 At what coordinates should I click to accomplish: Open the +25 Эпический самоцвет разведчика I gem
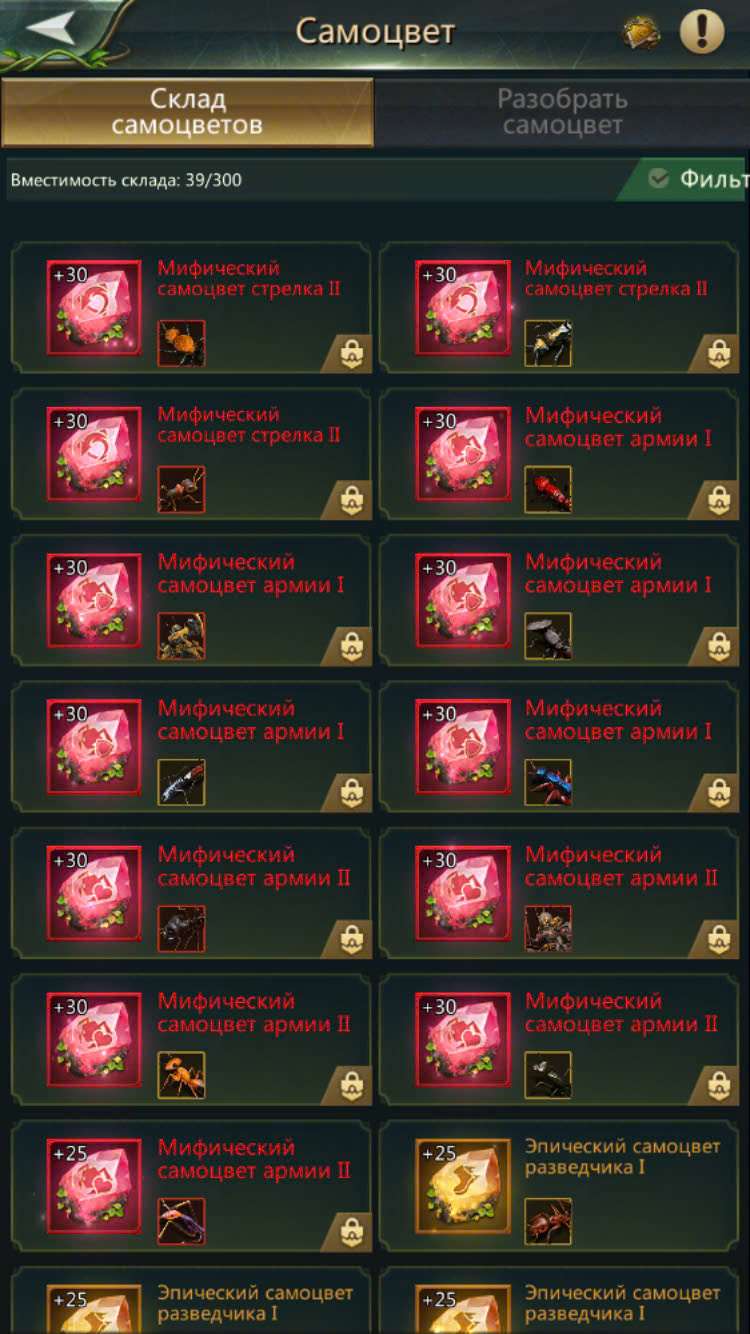(x=463, y=1187)
